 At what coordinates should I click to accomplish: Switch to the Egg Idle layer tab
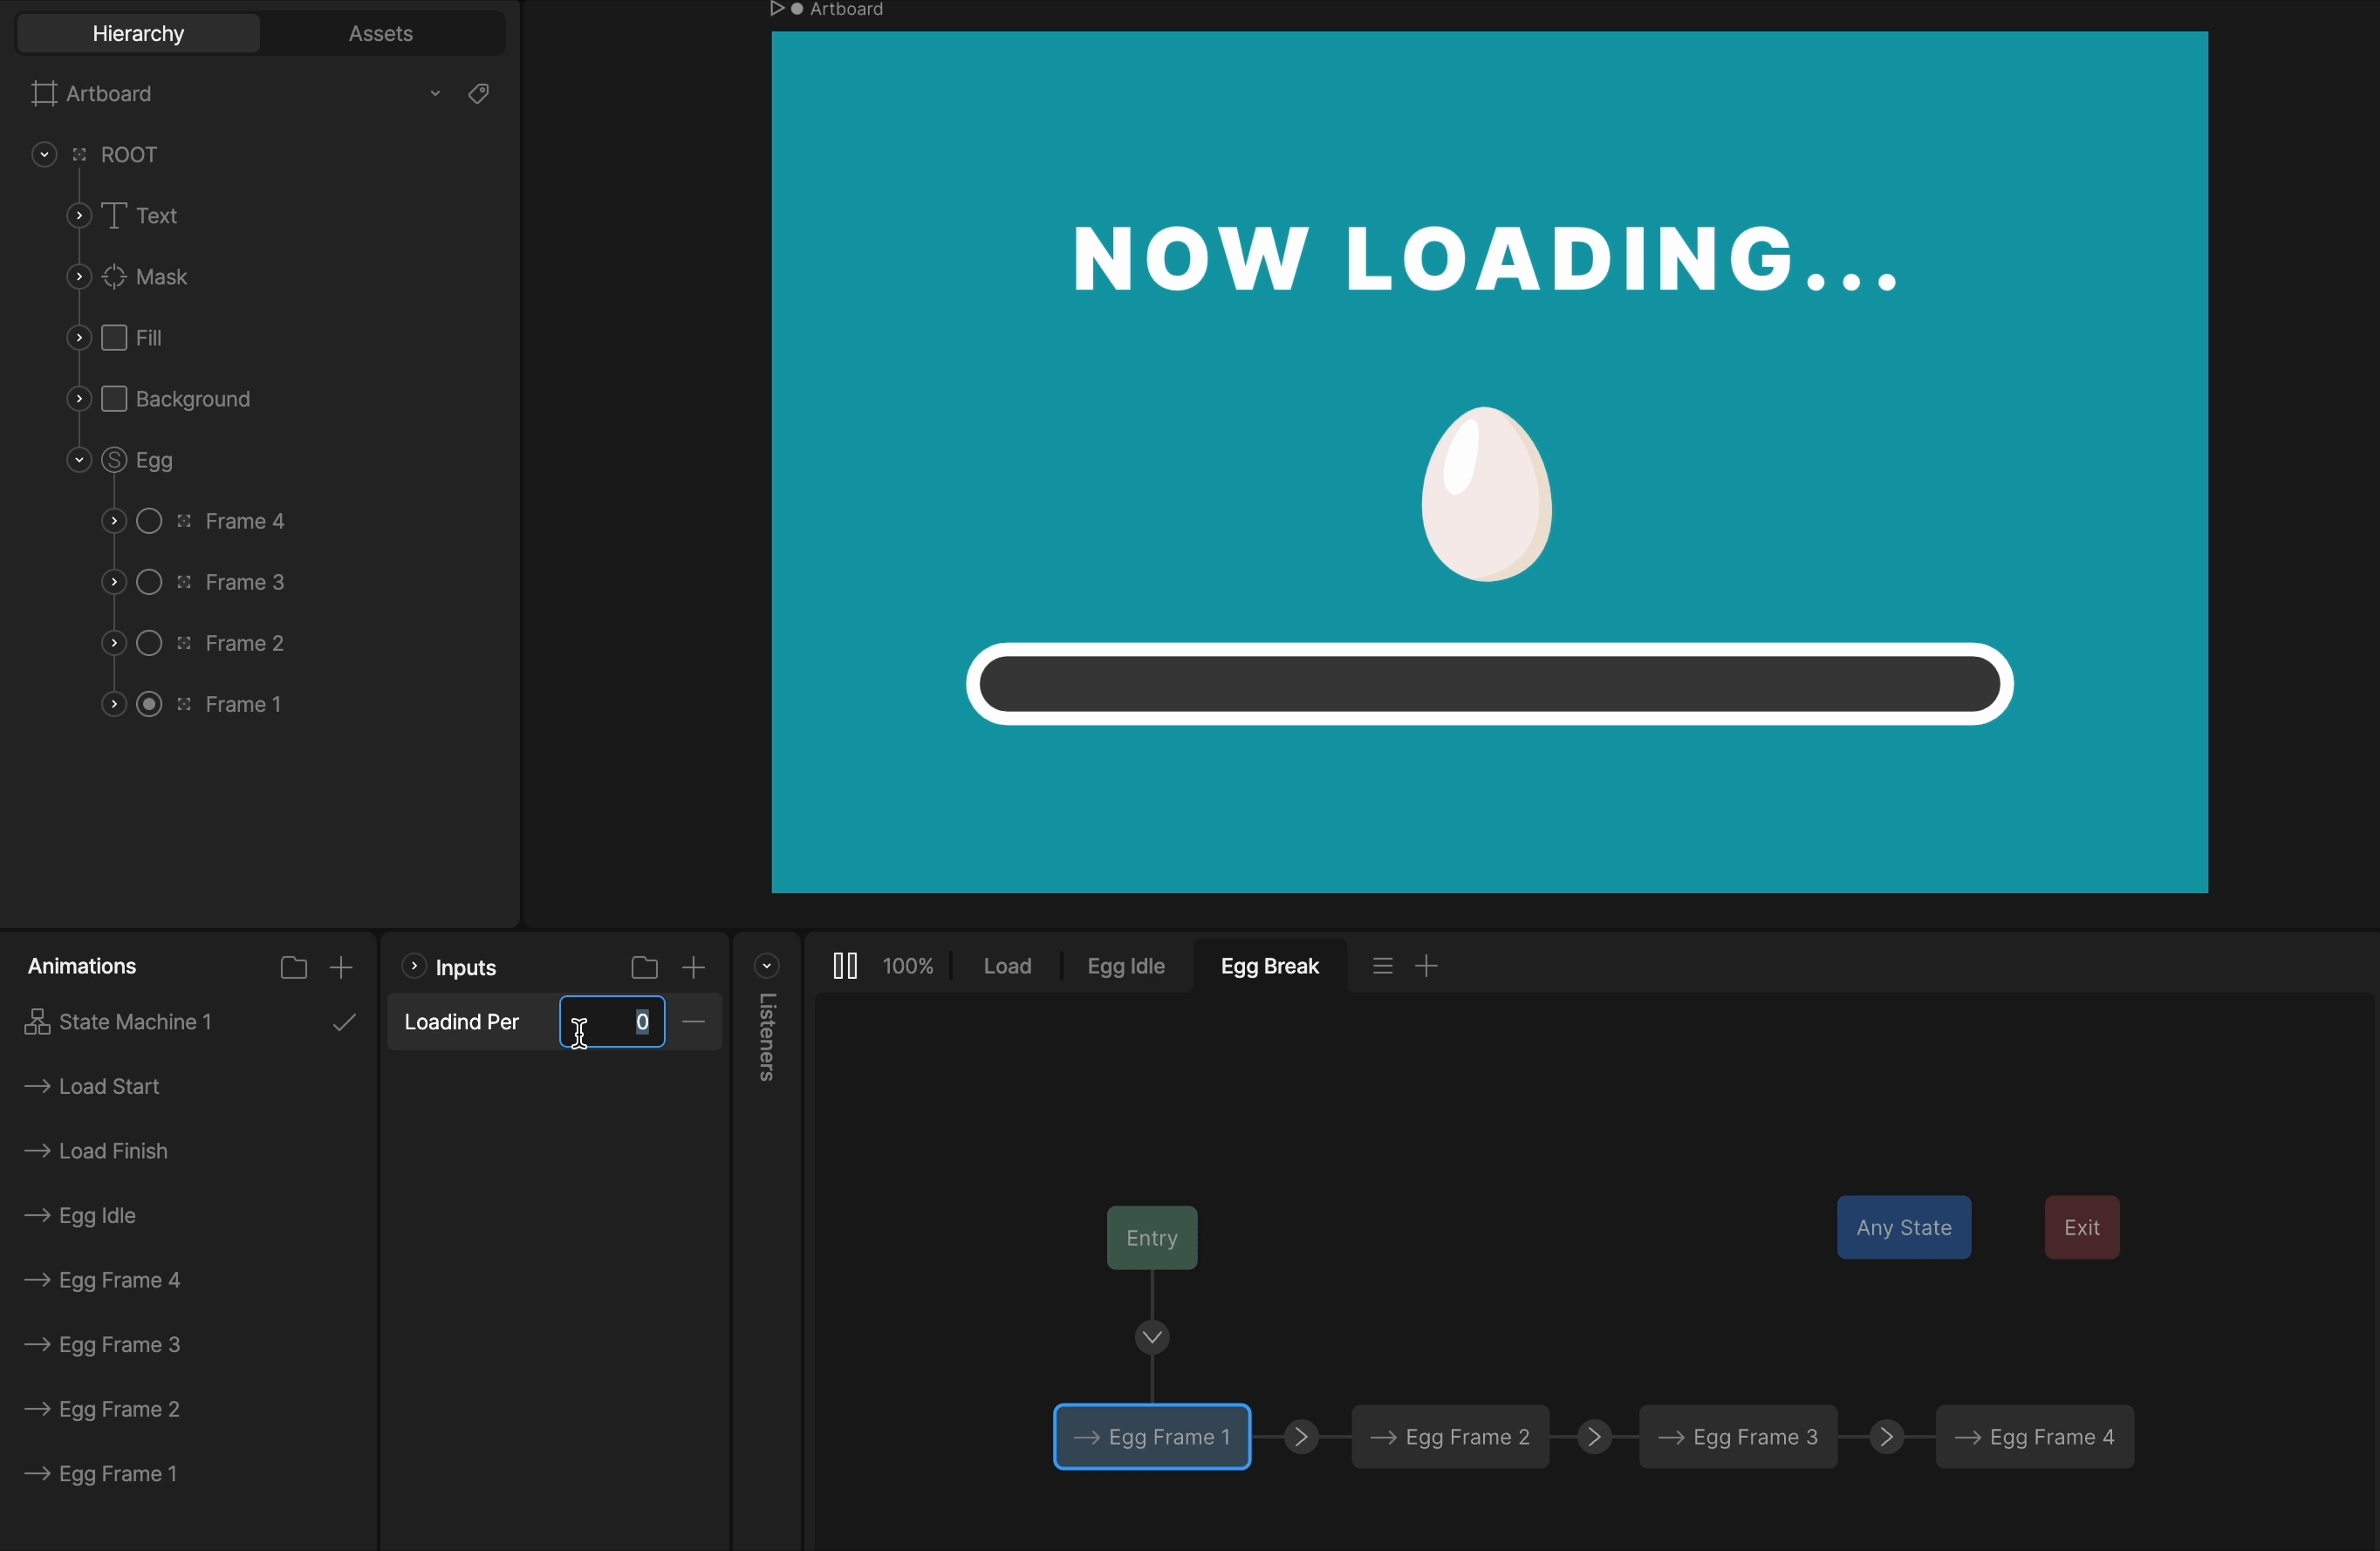point(1125,966)
